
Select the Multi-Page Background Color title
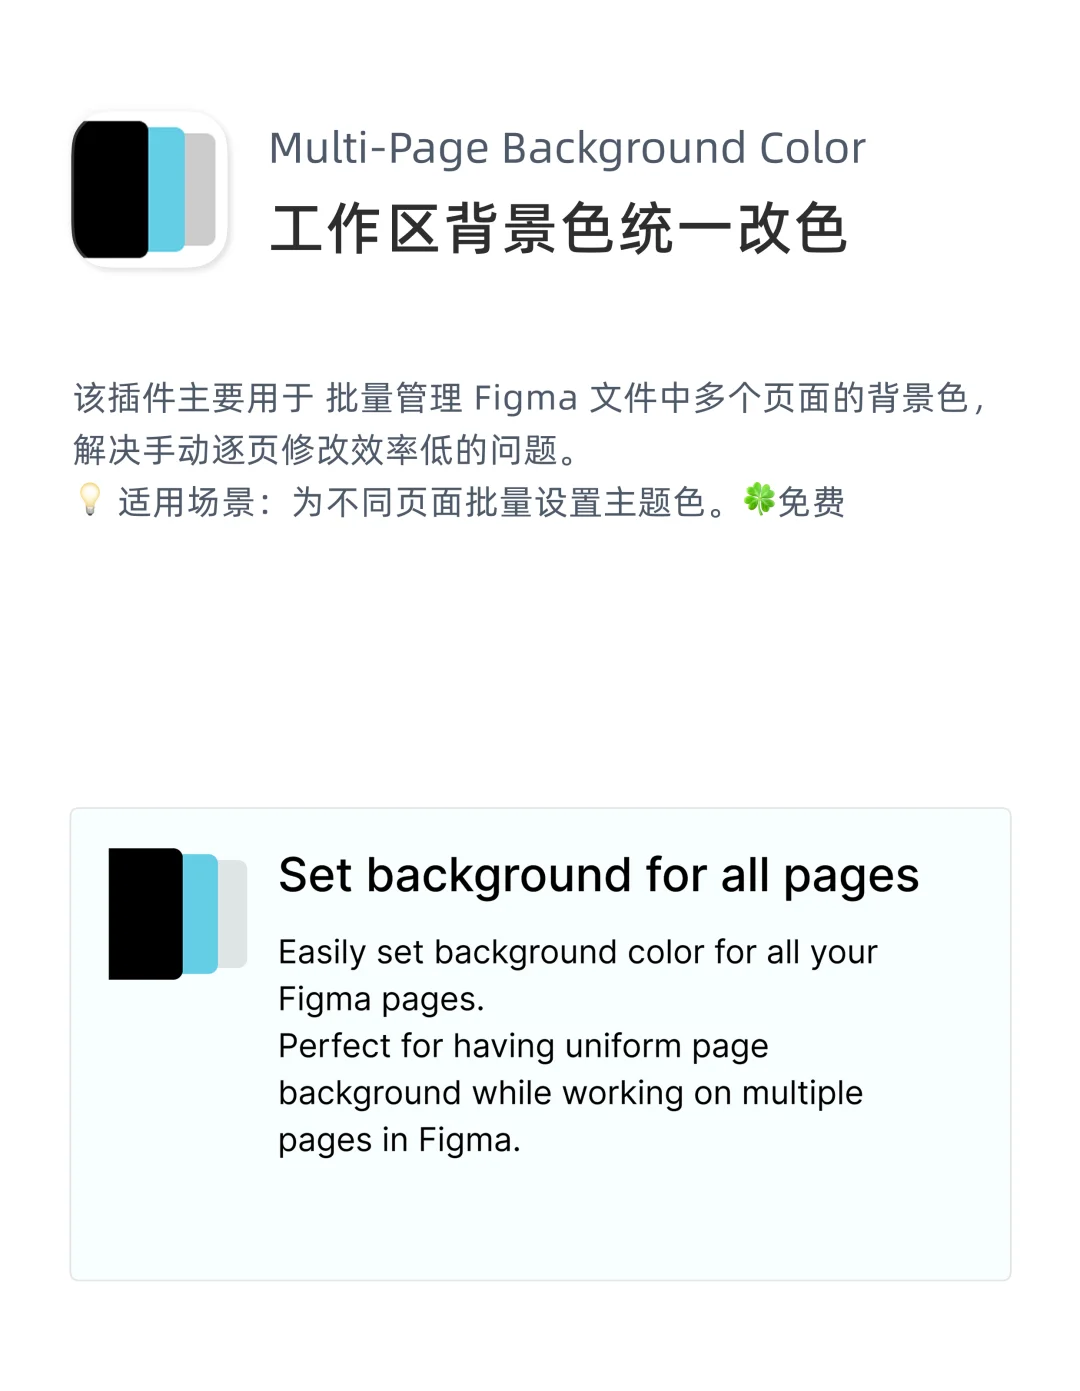click(567, 148)
